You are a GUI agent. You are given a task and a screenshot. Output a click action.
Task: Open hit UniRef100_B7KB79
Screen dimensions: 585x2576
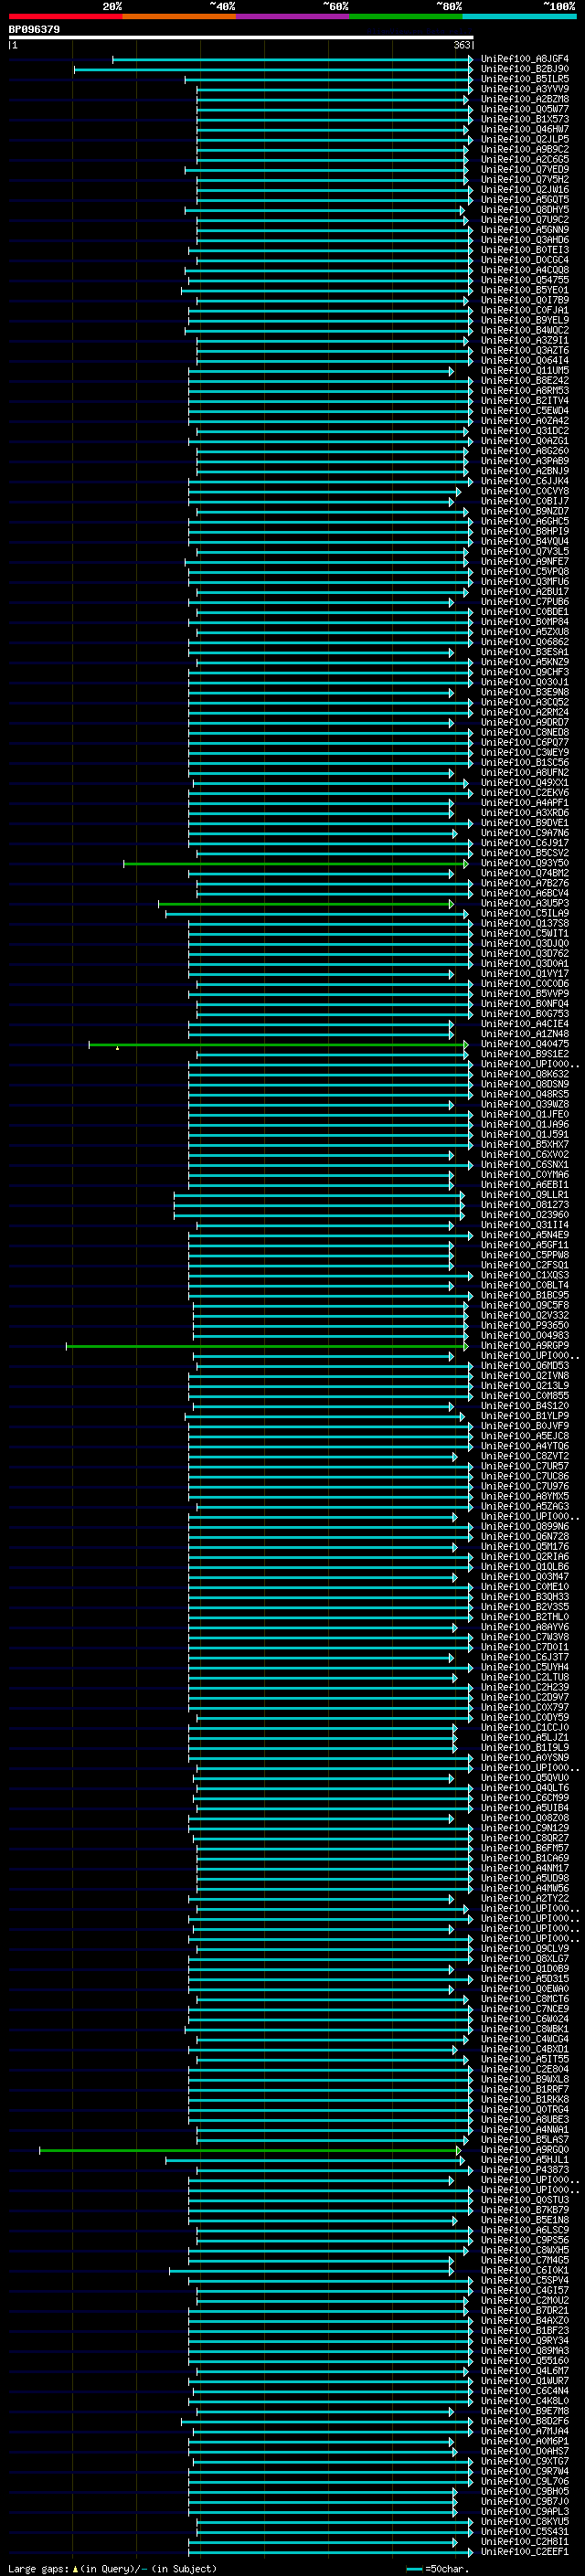click(525, 2210)
